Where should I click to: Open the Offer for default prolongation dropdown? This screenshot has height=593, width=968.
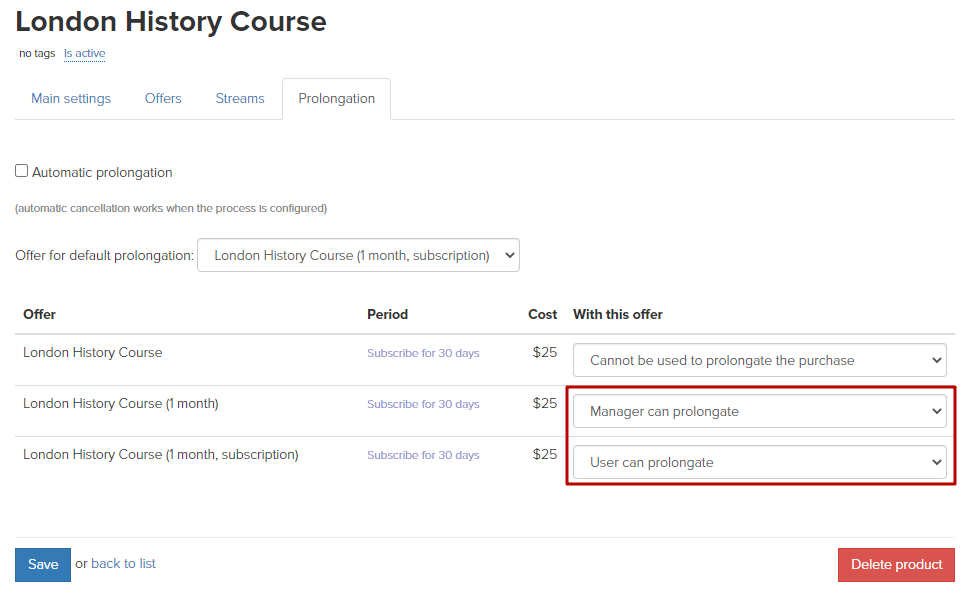coord(358,255)
